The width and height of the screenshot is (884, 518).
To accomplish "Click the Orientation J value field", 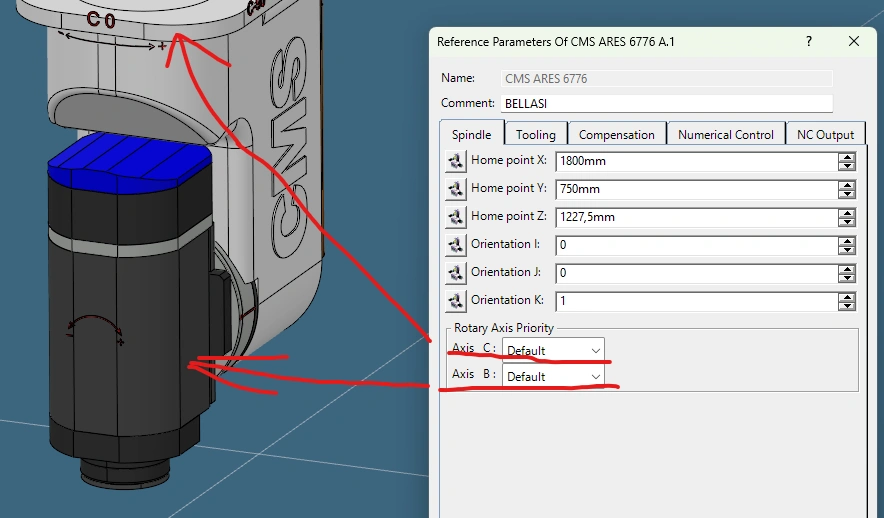I will tap(696, 273).
